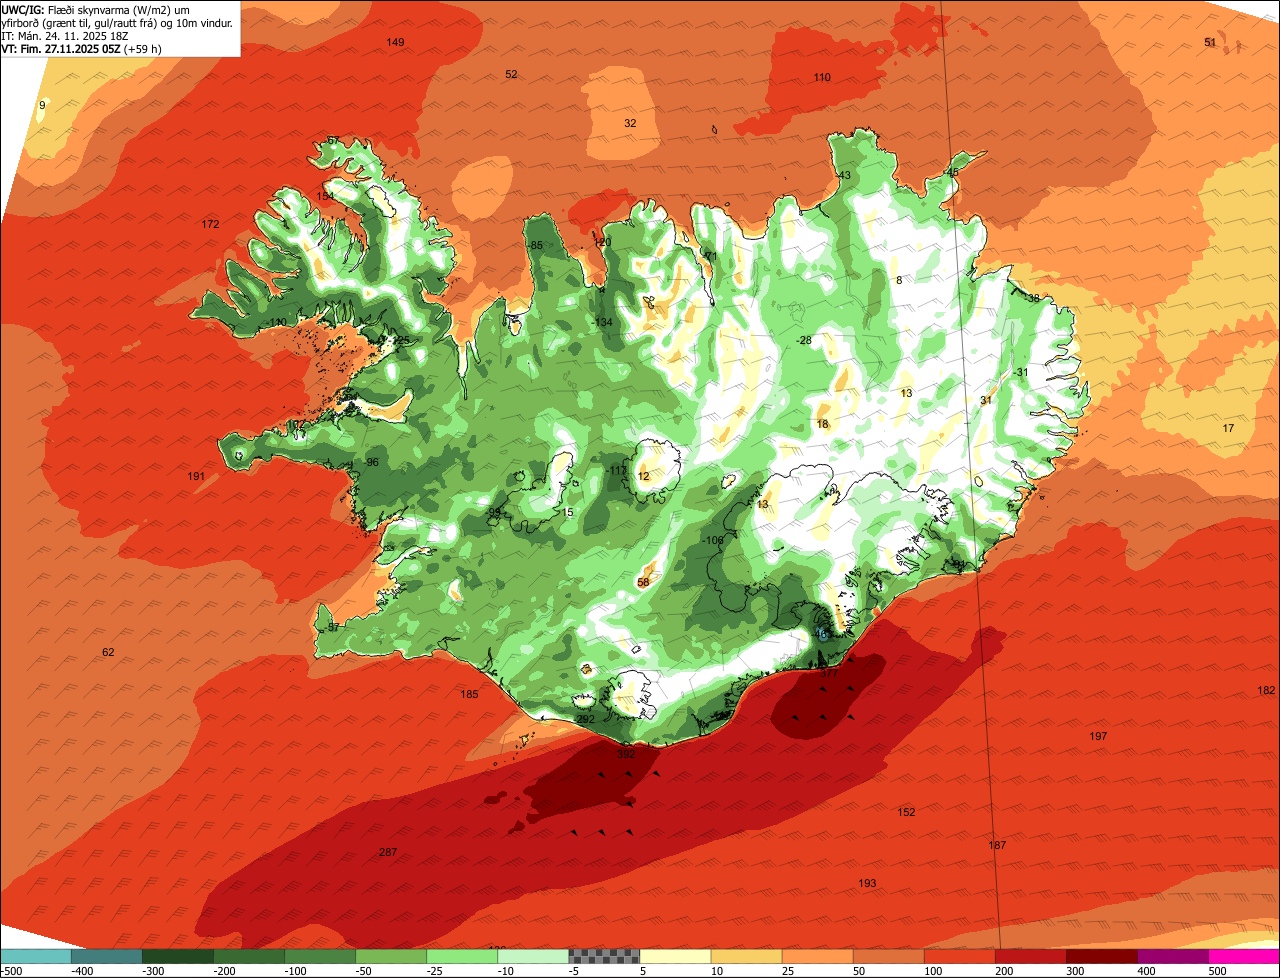Select the dark maroon 300 to 400 swatch
The height and width of the screenshot is (978, 1280).
pos(1102,955)
